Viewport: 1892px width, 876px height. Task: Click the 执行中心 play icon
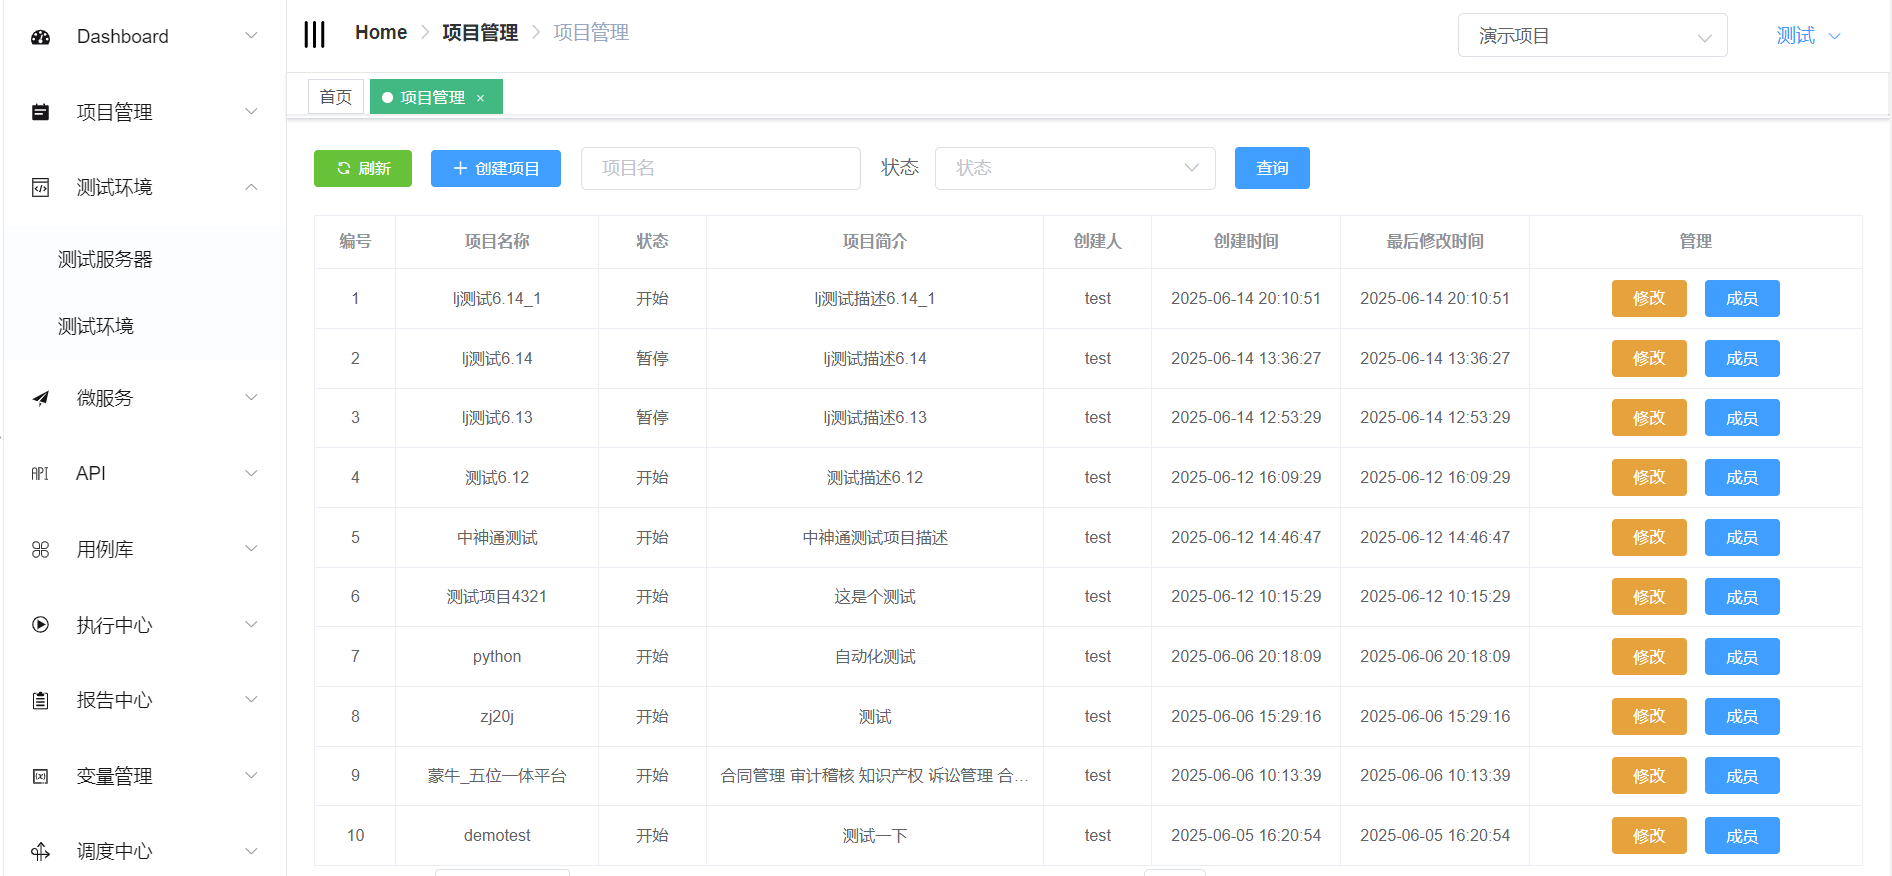point(40,625)
